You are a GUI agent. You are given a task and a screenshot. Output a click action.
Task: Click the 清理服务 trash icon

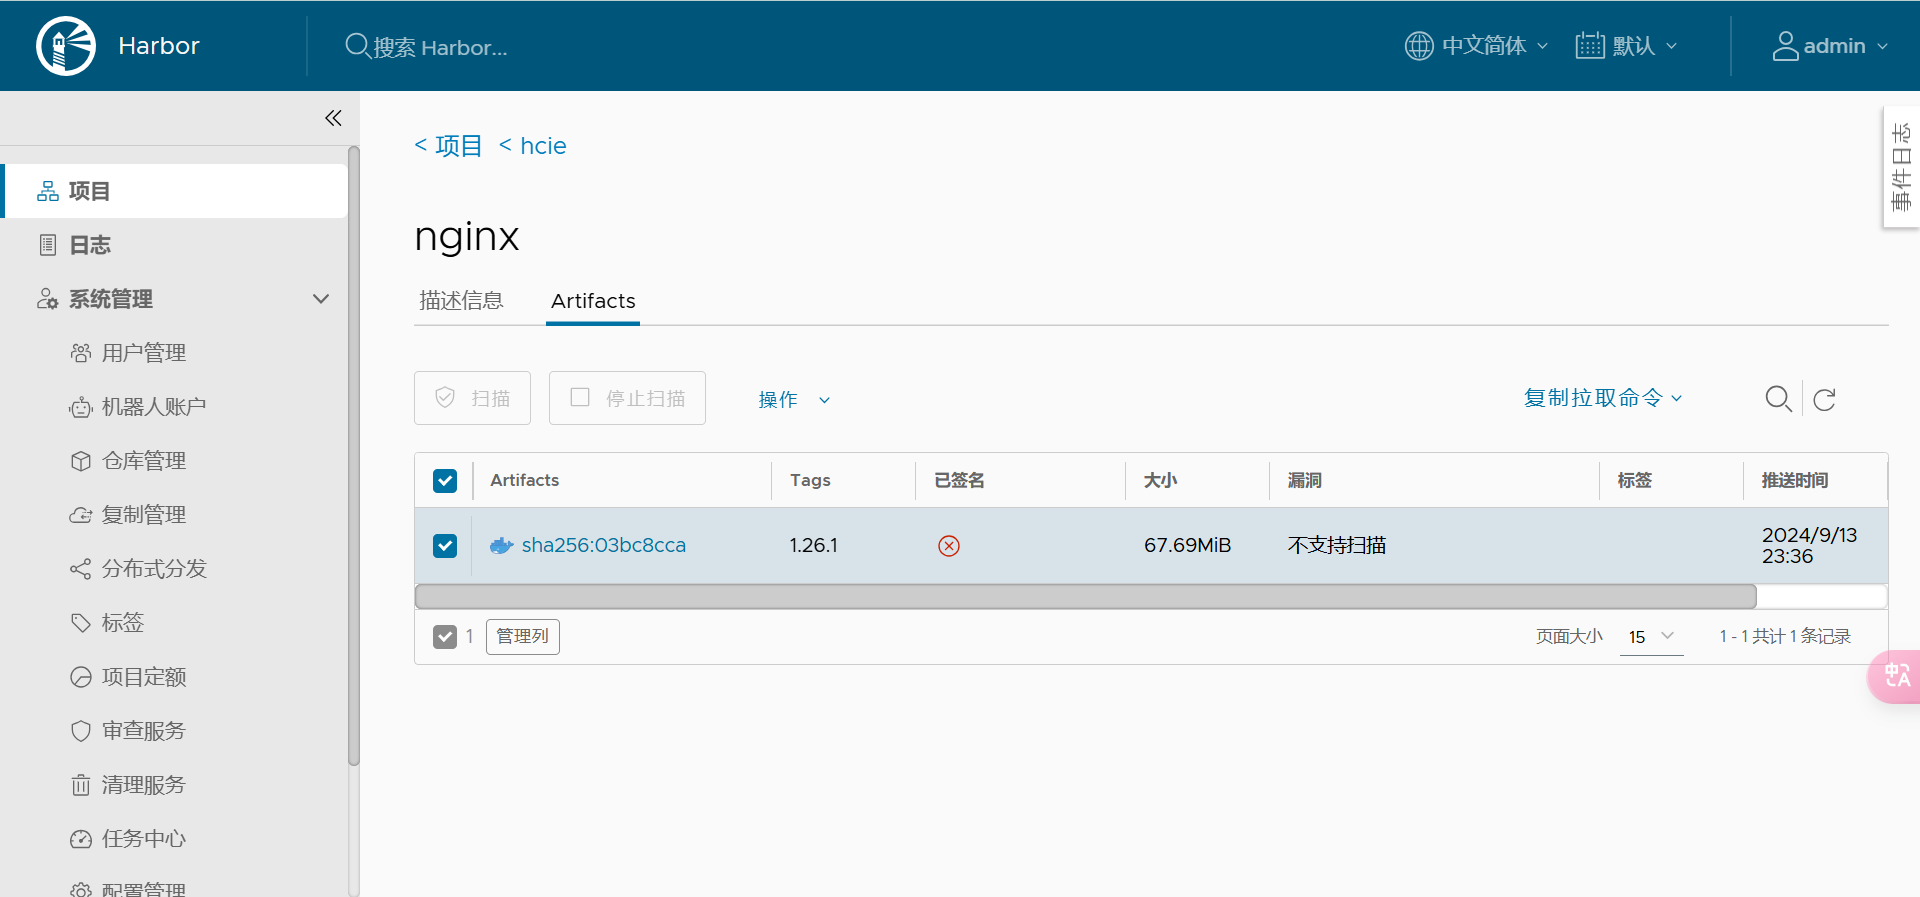click(x=81, y=785)
